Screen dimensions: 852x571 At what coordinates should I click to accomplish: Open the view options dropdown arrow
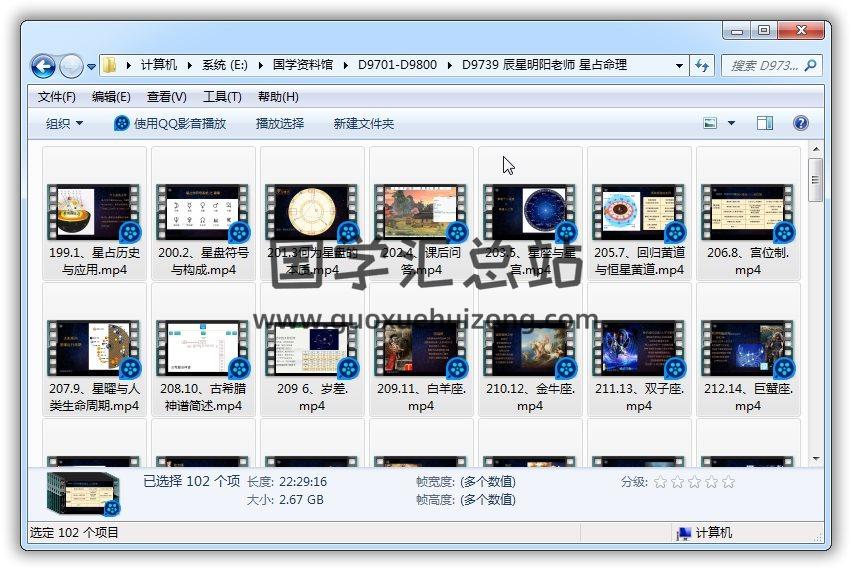[731, 123]
